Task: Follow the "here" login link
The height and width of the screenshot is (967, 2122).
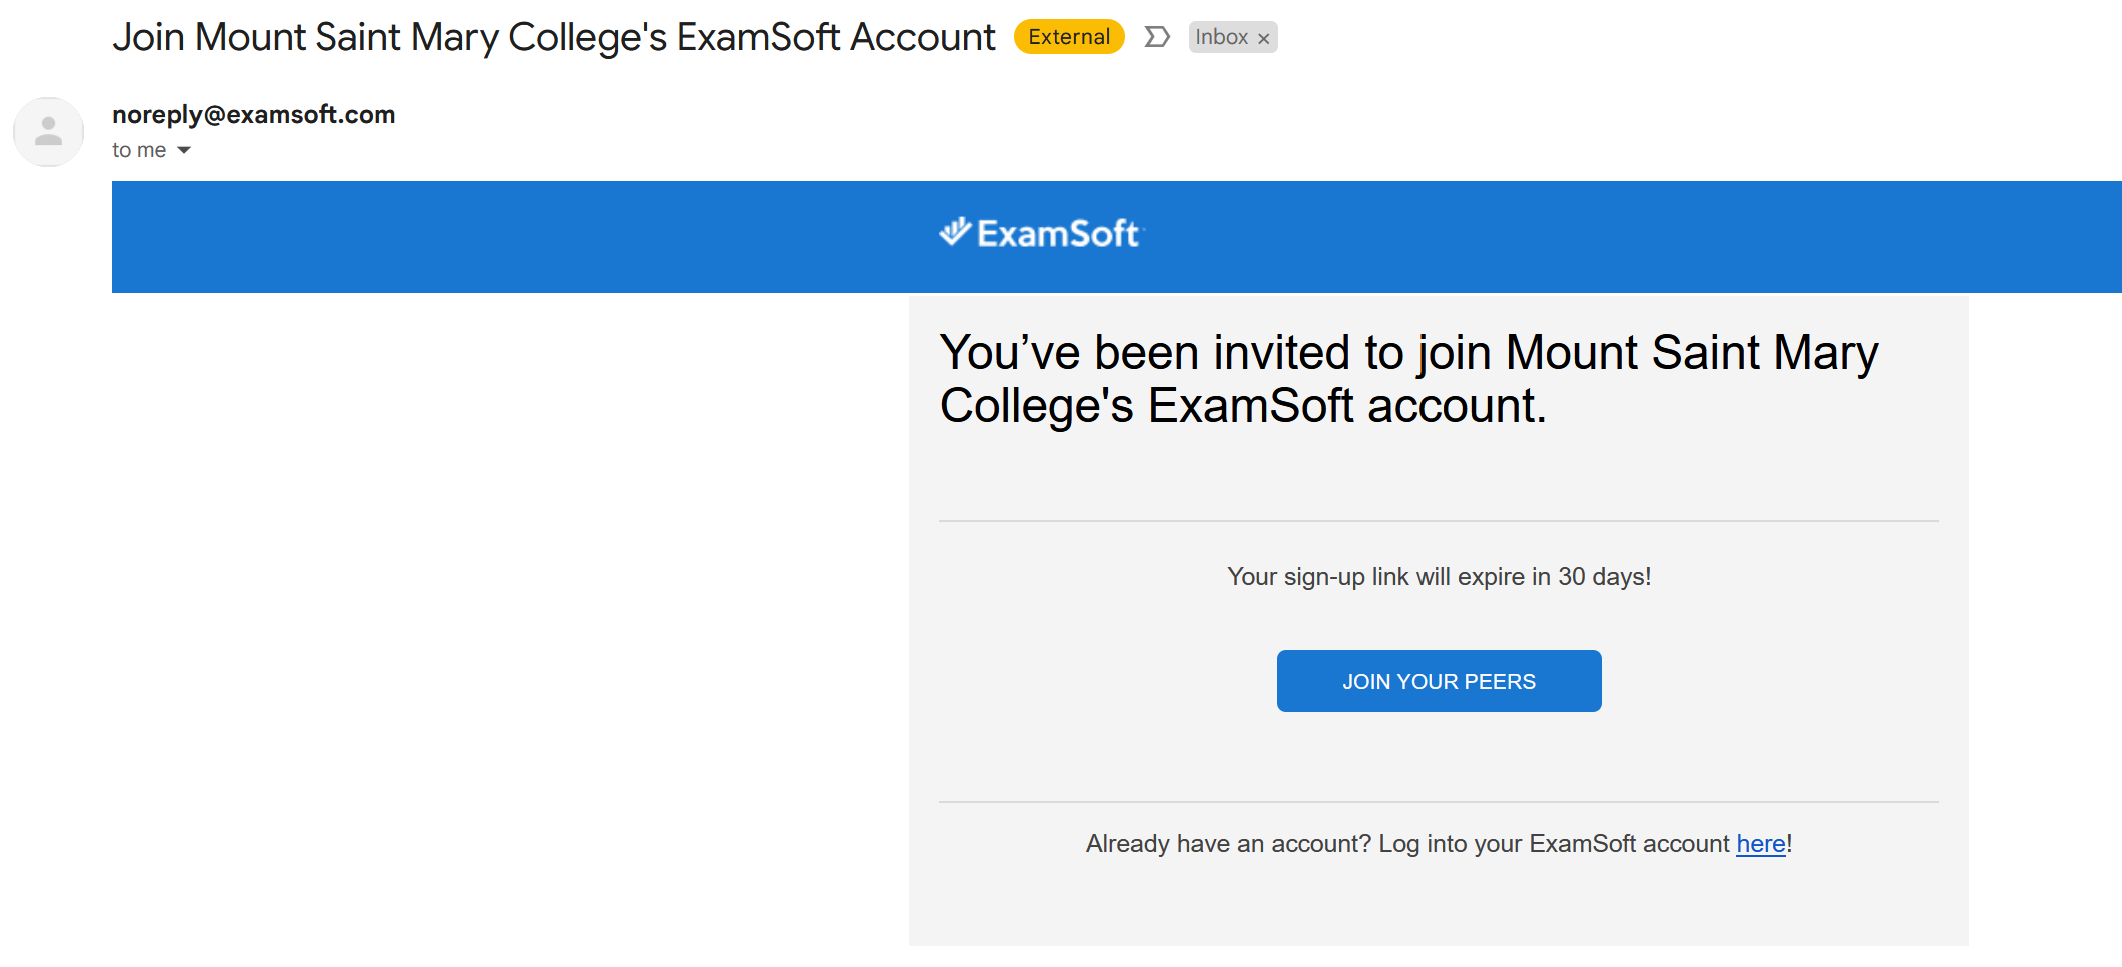Action: point(1761,844)
